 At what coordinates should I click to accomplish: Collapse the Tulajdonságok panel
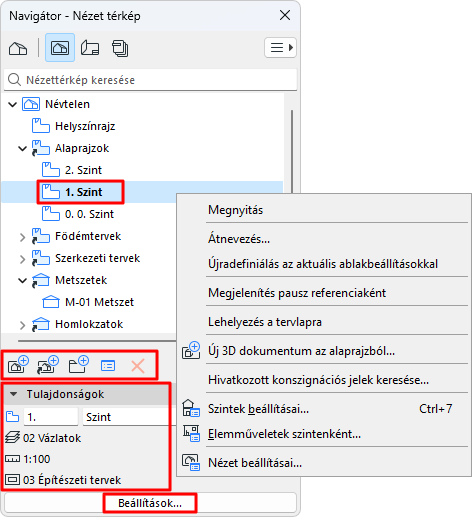click(14, 394)
